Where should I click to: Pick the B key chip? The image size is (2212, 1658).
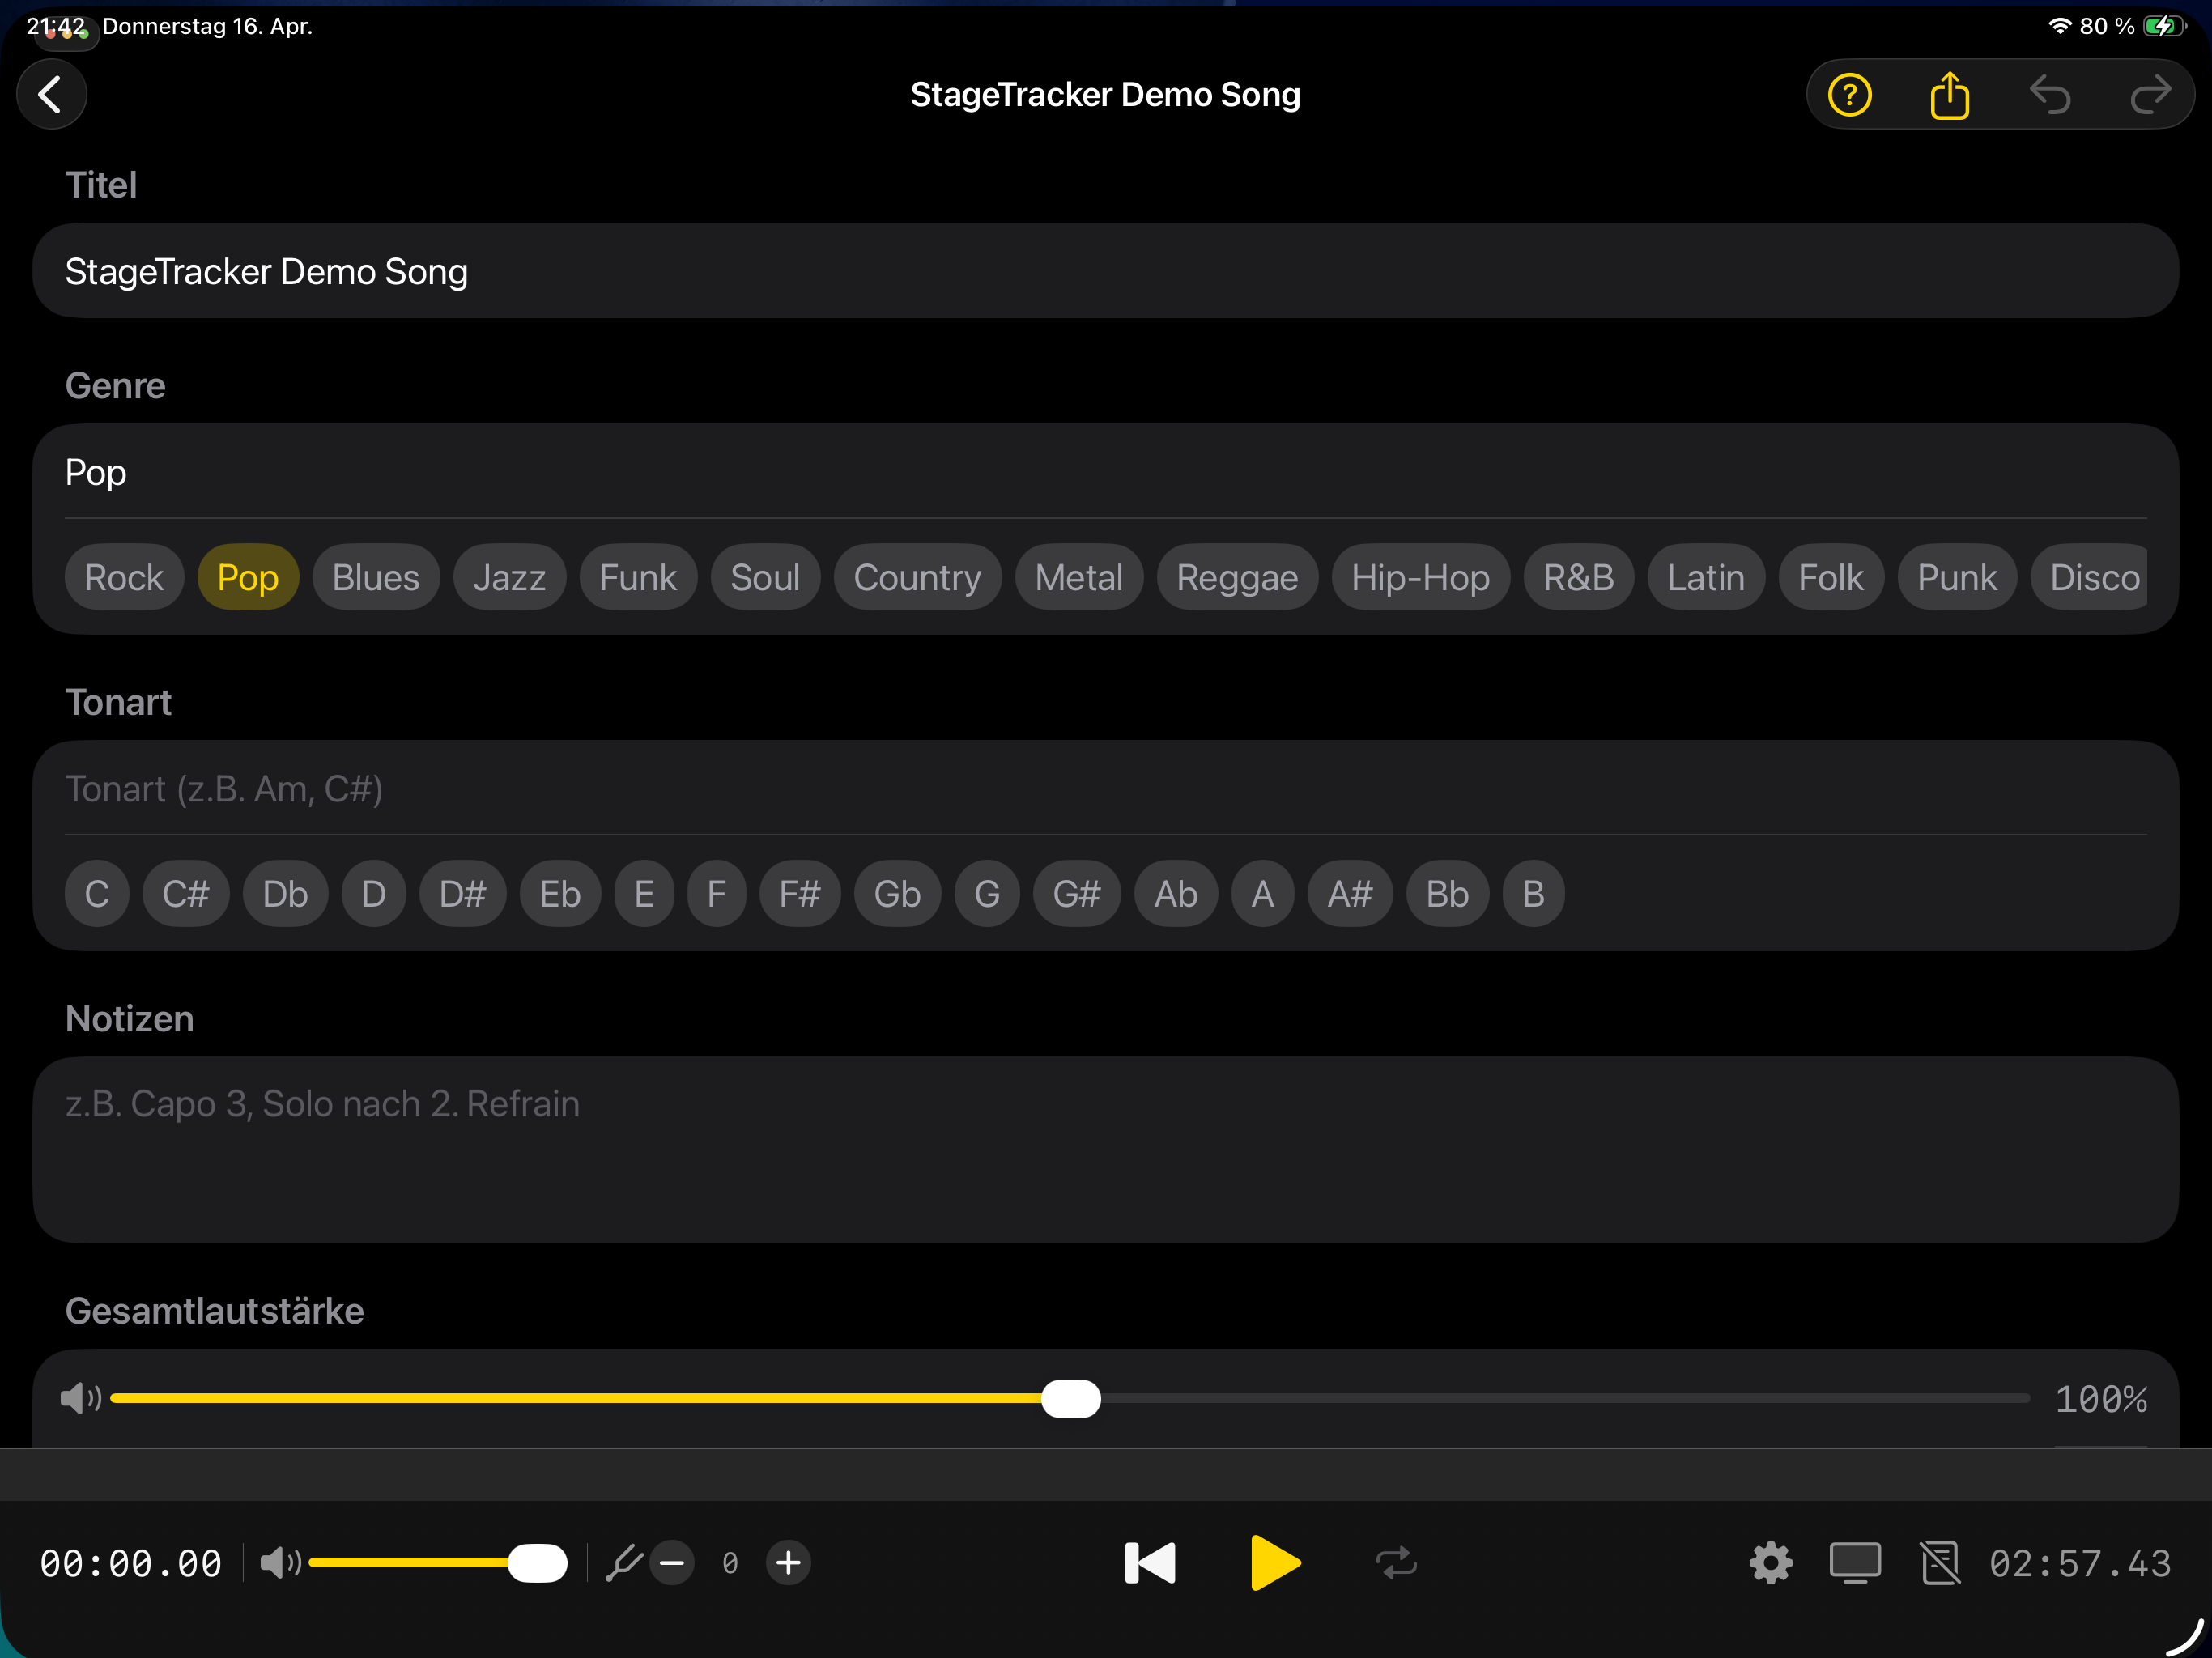pyautogui.click(x=1533, y=893)
